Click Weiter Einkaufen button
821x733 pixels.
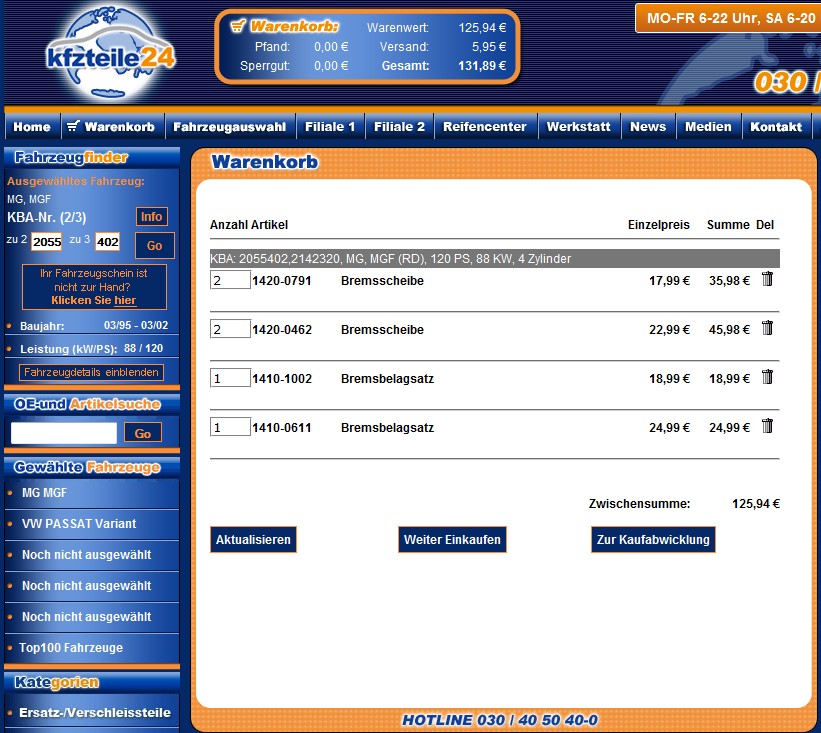451,540
